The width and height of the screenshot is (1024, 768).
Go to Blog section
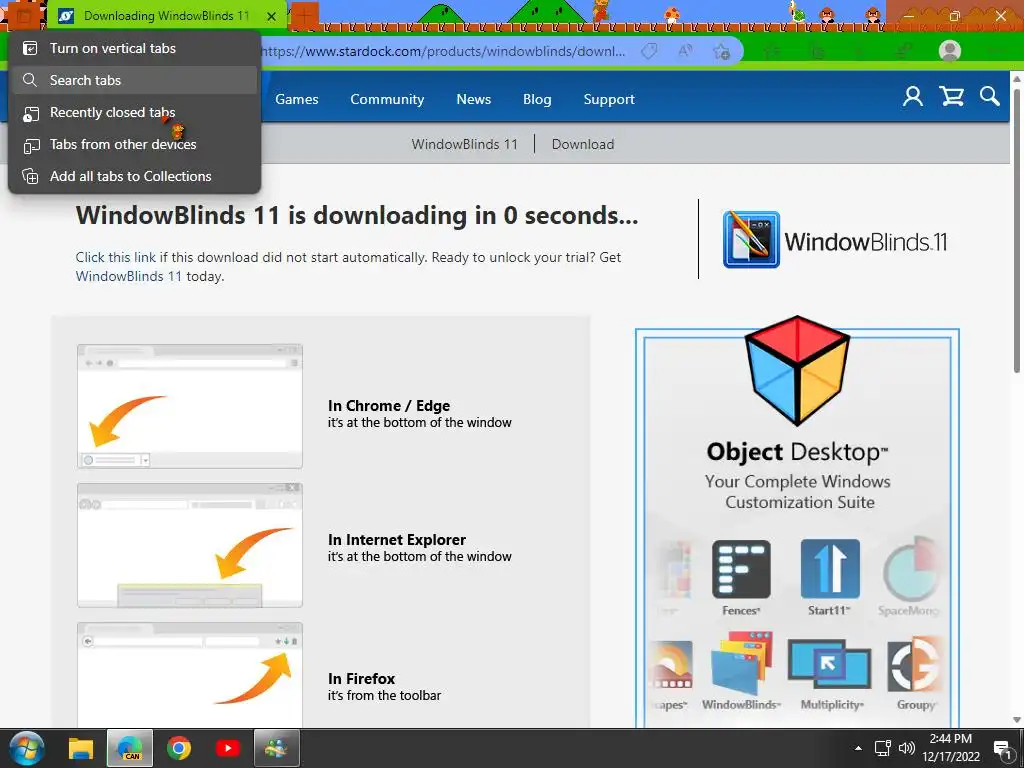click(537, 99)
